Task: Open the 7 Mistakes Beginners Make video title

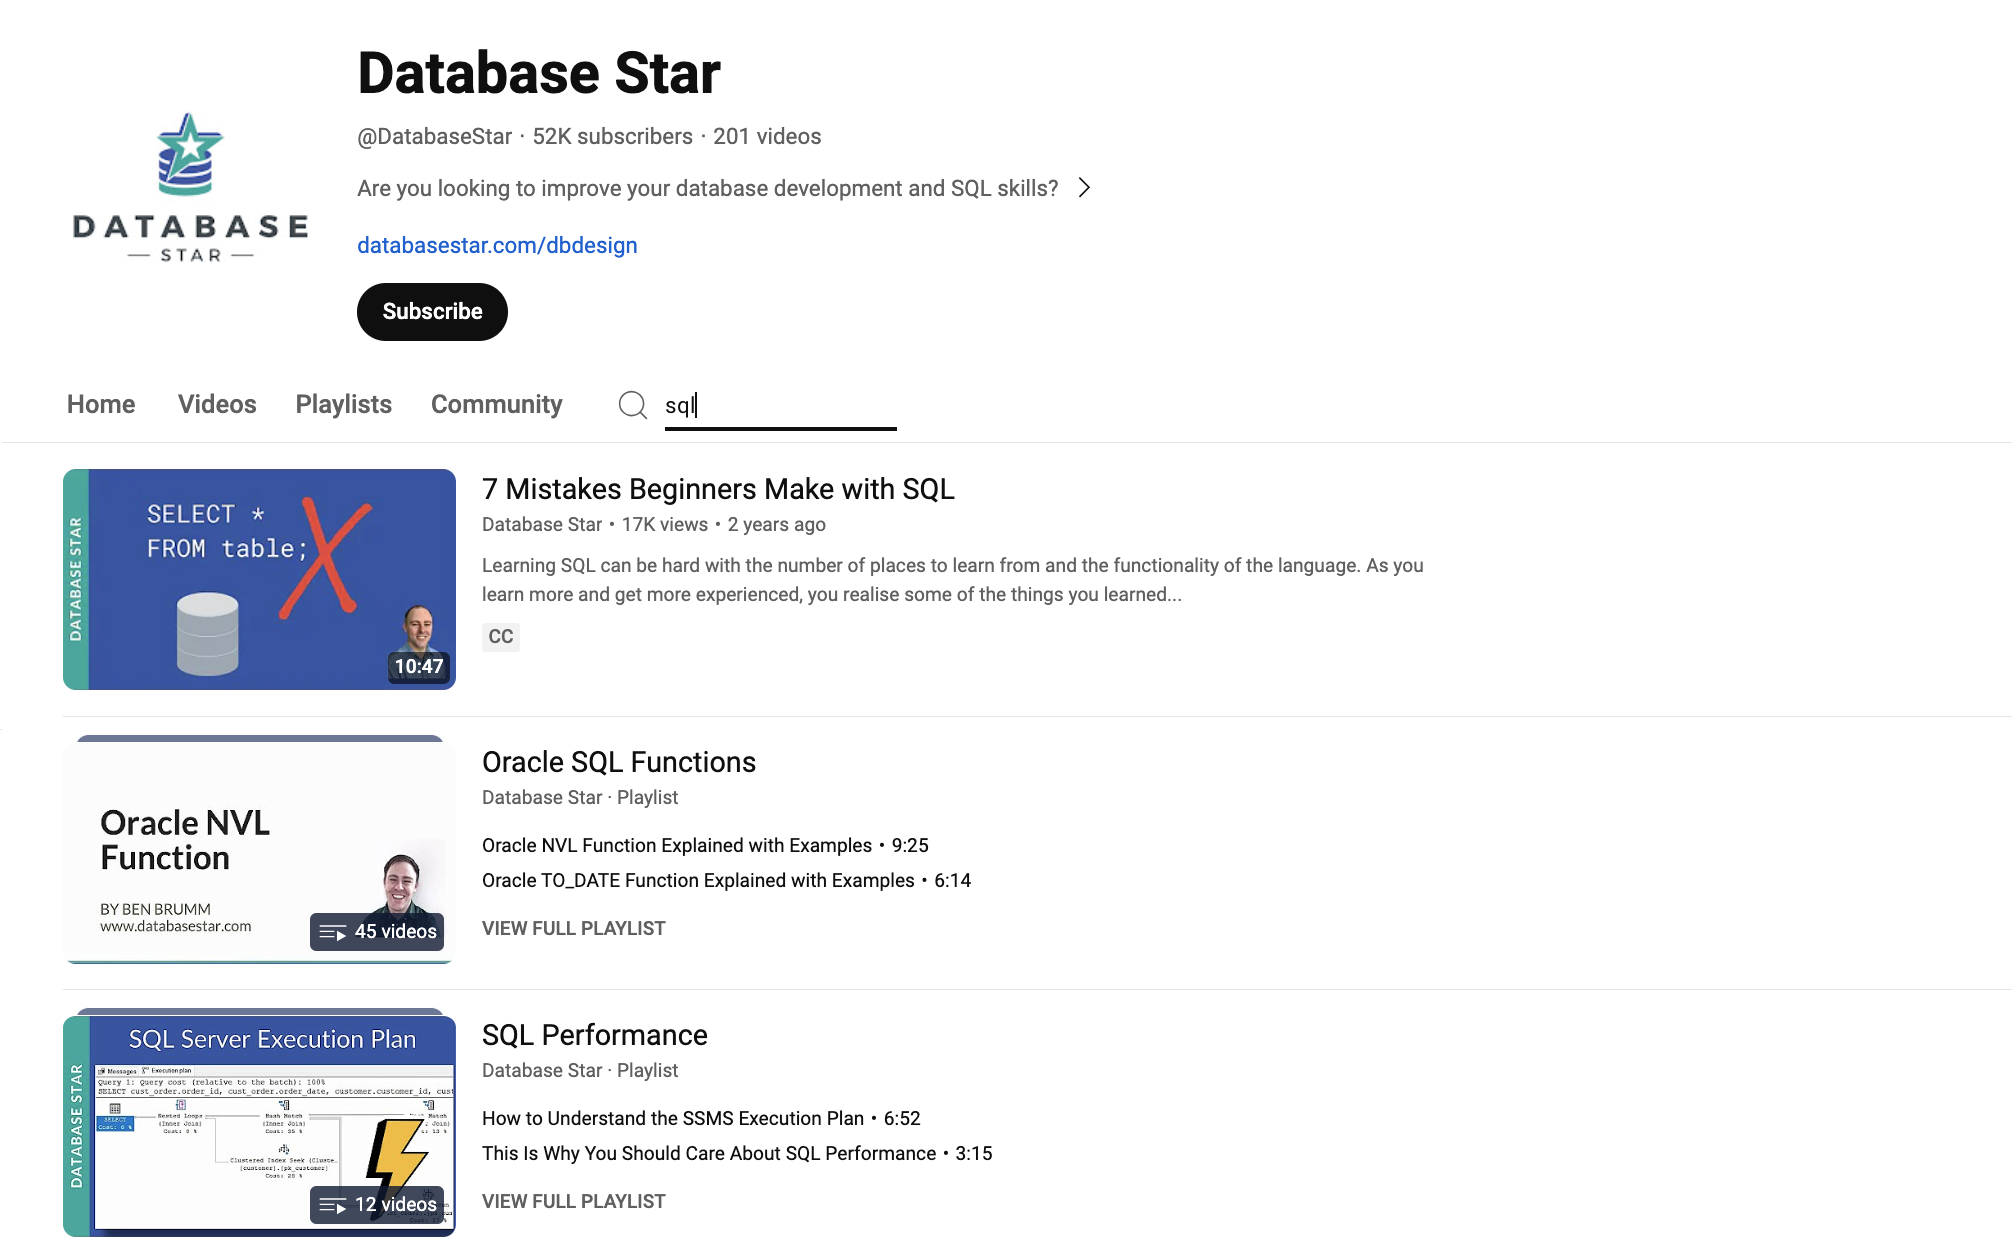Action: click(x=717, y=489)
